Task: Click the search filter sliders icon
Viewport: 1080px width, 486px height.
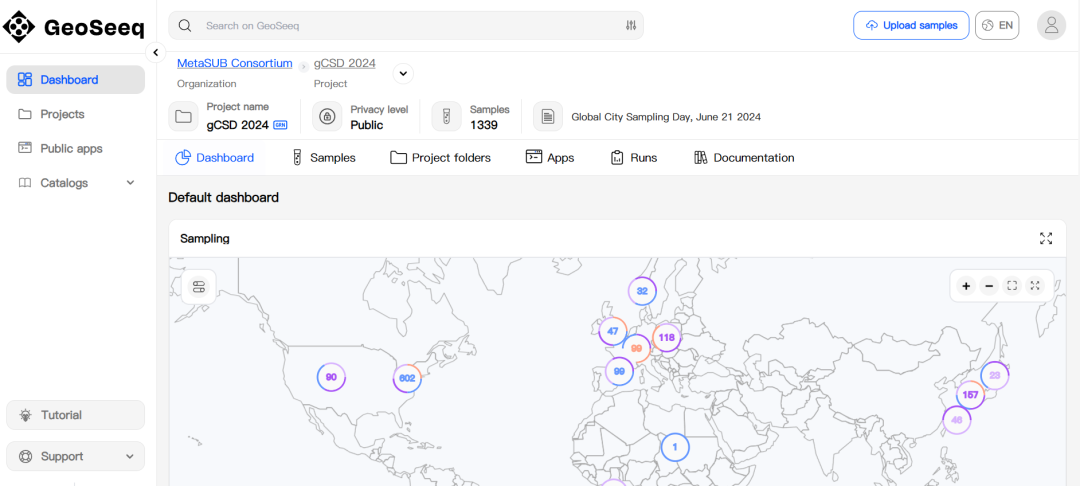Action: [x=631, y=26]
